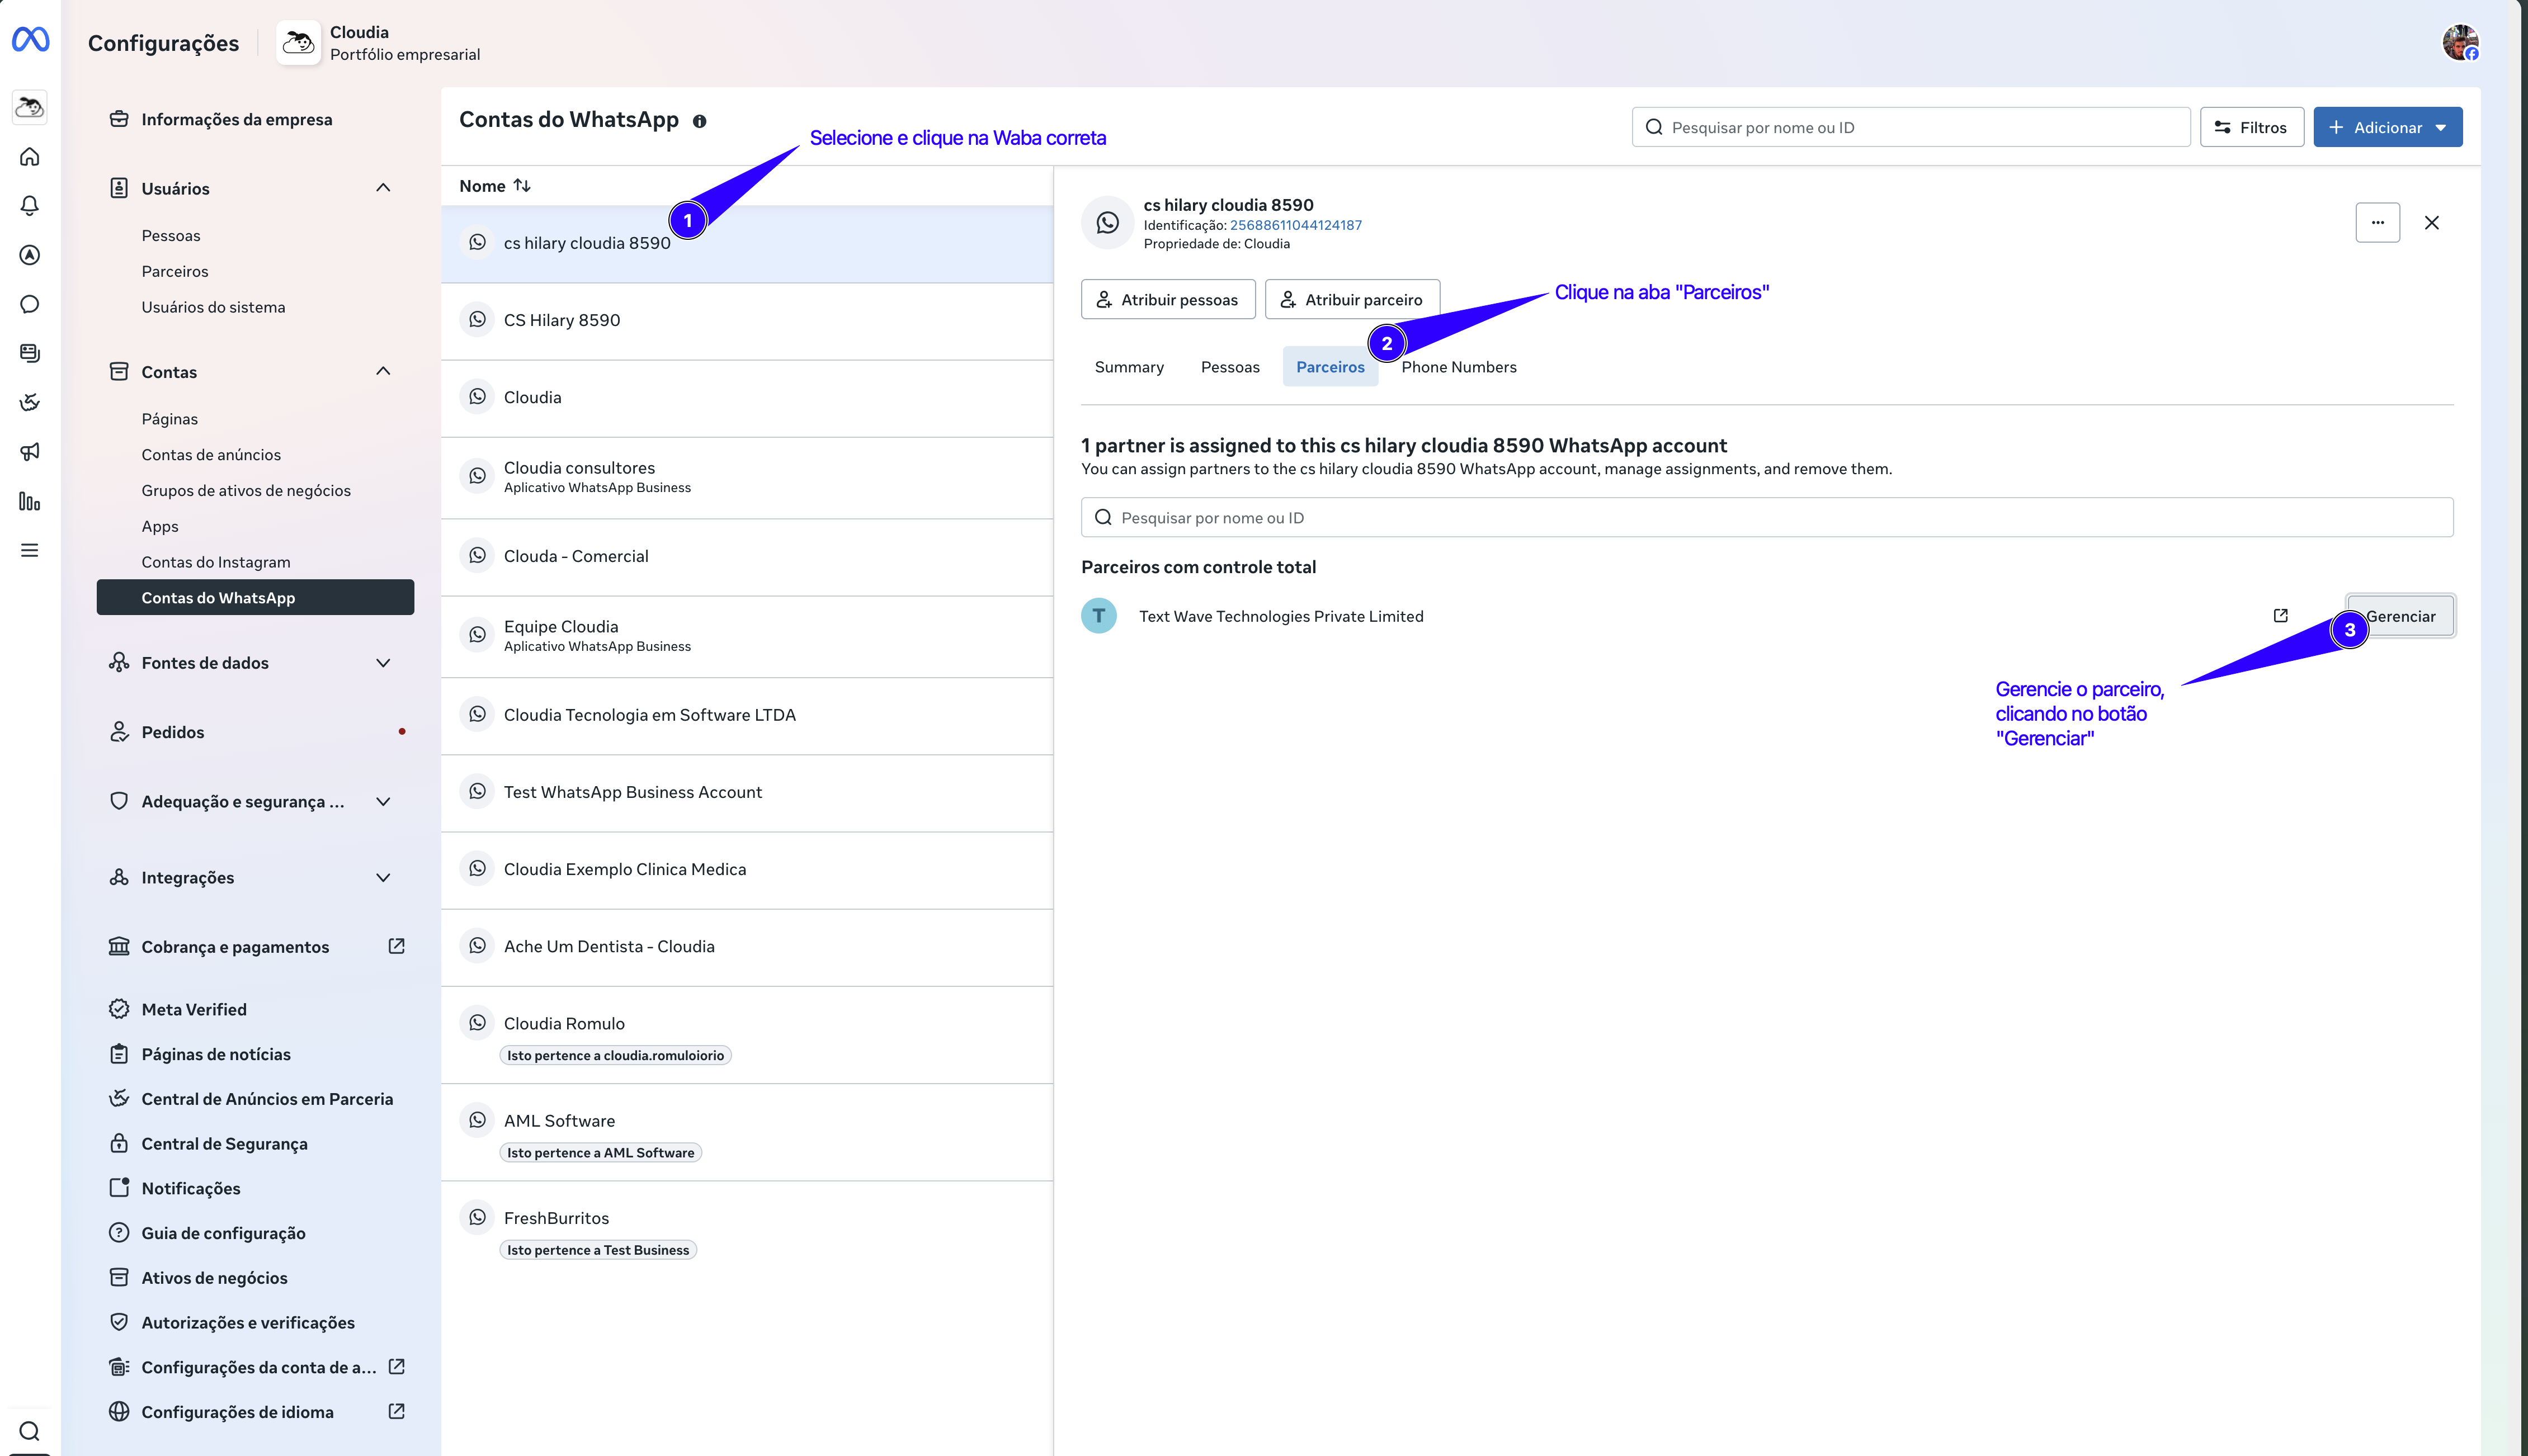
Task: Open Informações da empresa
Action: pyautogui.click(x=236, y=119)
